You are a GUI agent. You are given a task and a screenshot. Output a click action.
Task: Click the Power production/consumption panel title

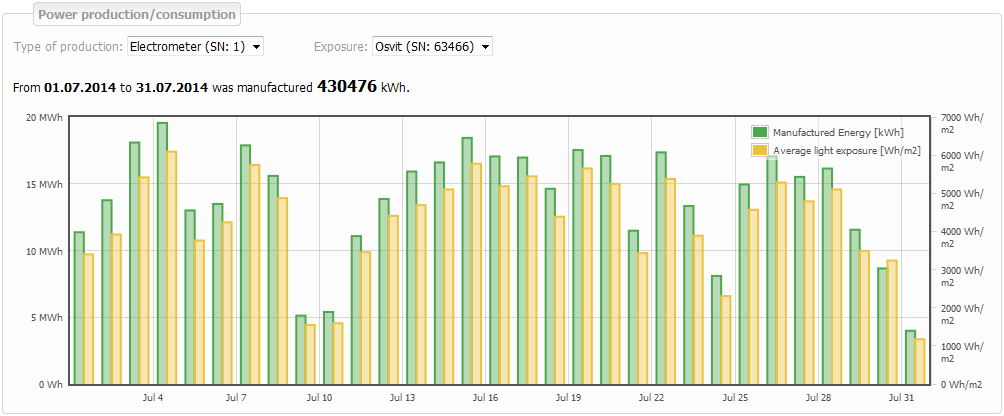[x=136, y=15]
